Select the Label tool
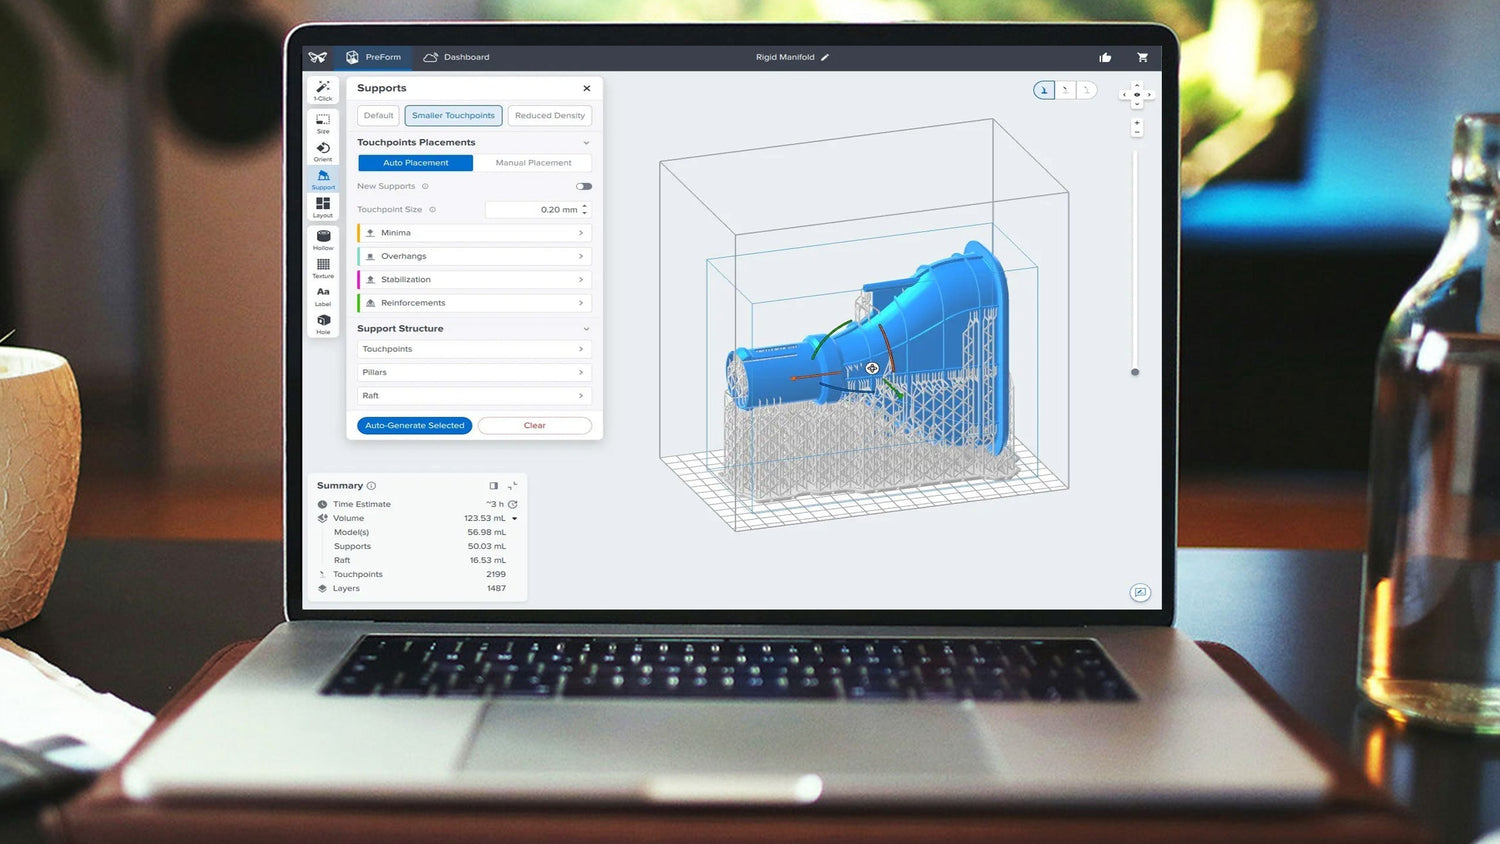Viewport: 1500px width, 844px height. click(x=322, y=295)
